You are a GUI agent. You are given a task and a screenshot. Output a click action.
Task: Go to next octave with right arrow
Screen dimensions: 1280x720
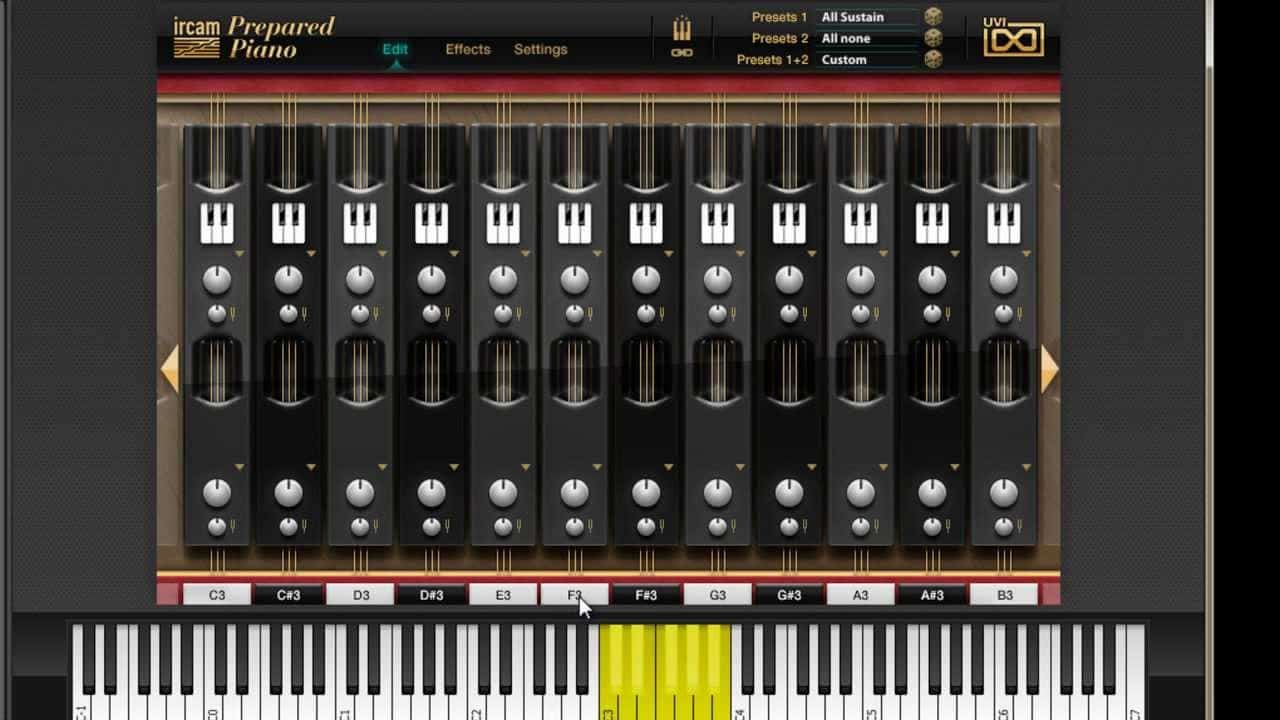tap(1050, 369)
